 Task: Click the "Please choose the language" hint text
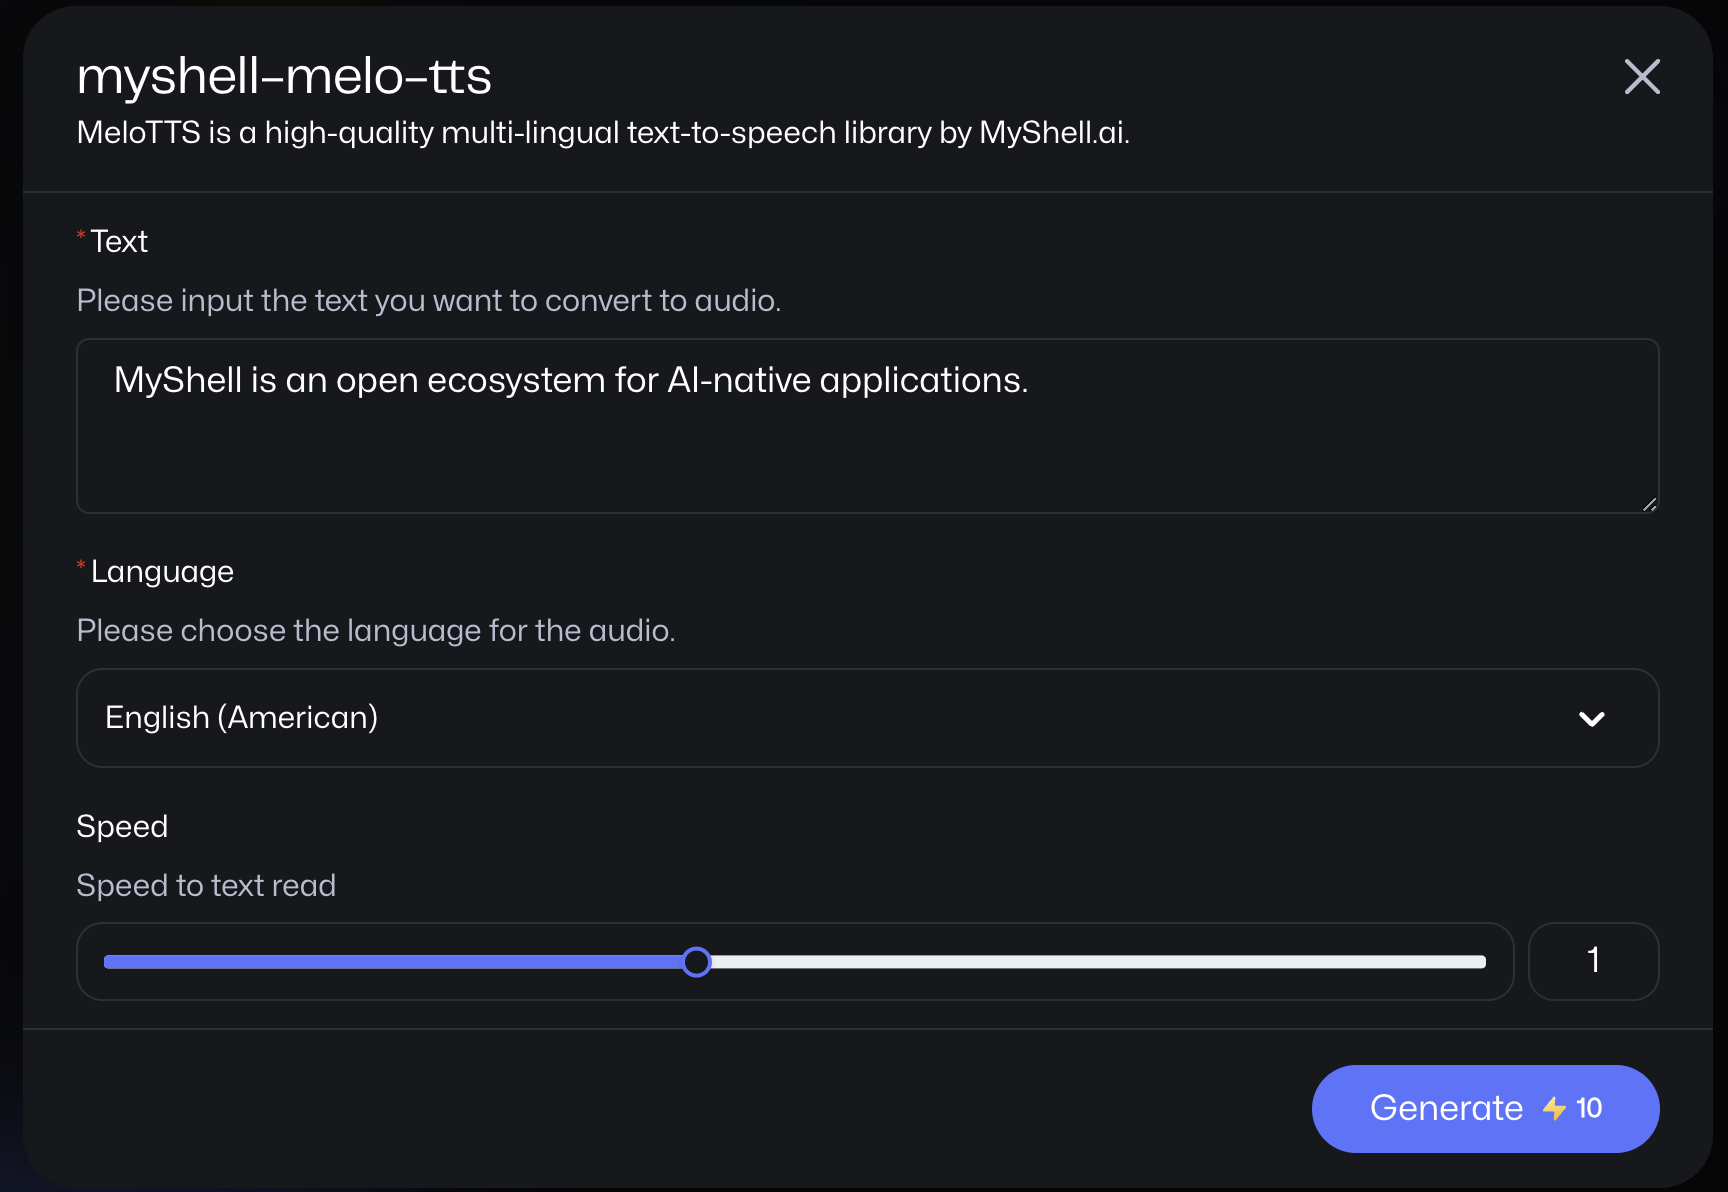click(x=376, y=630)
